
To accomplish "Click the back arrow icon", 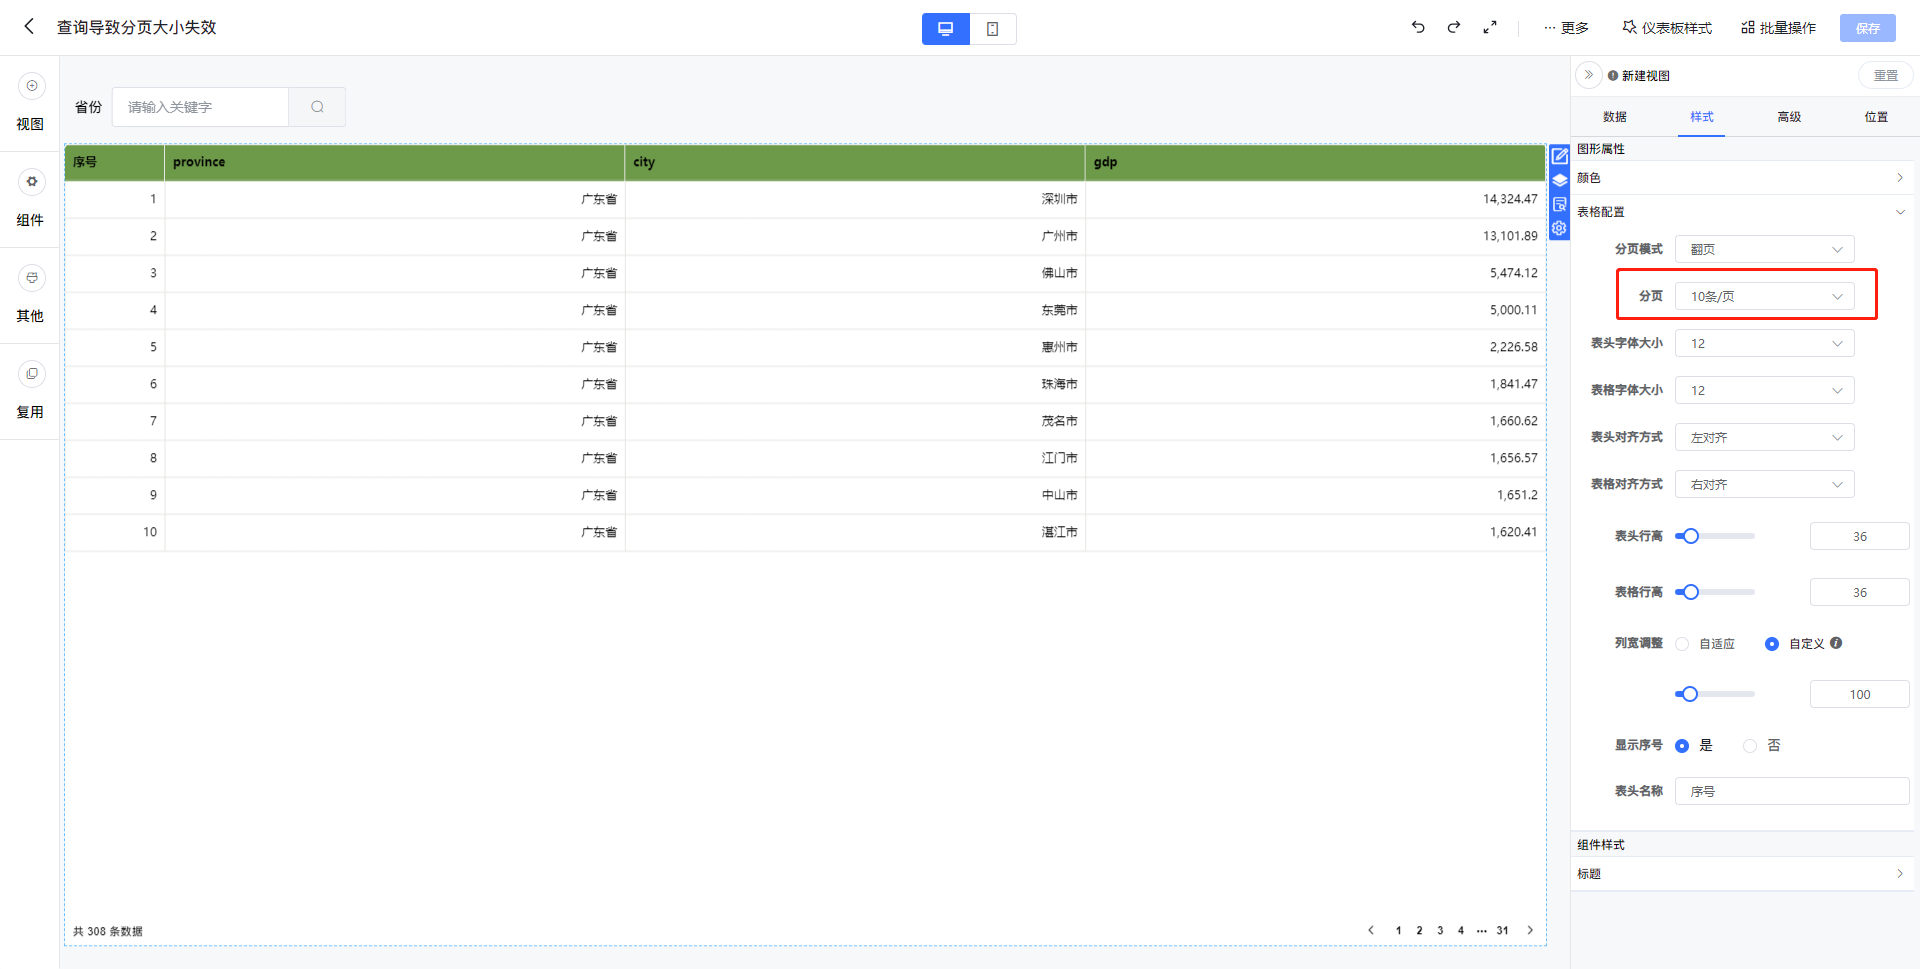I will (29, 27).
